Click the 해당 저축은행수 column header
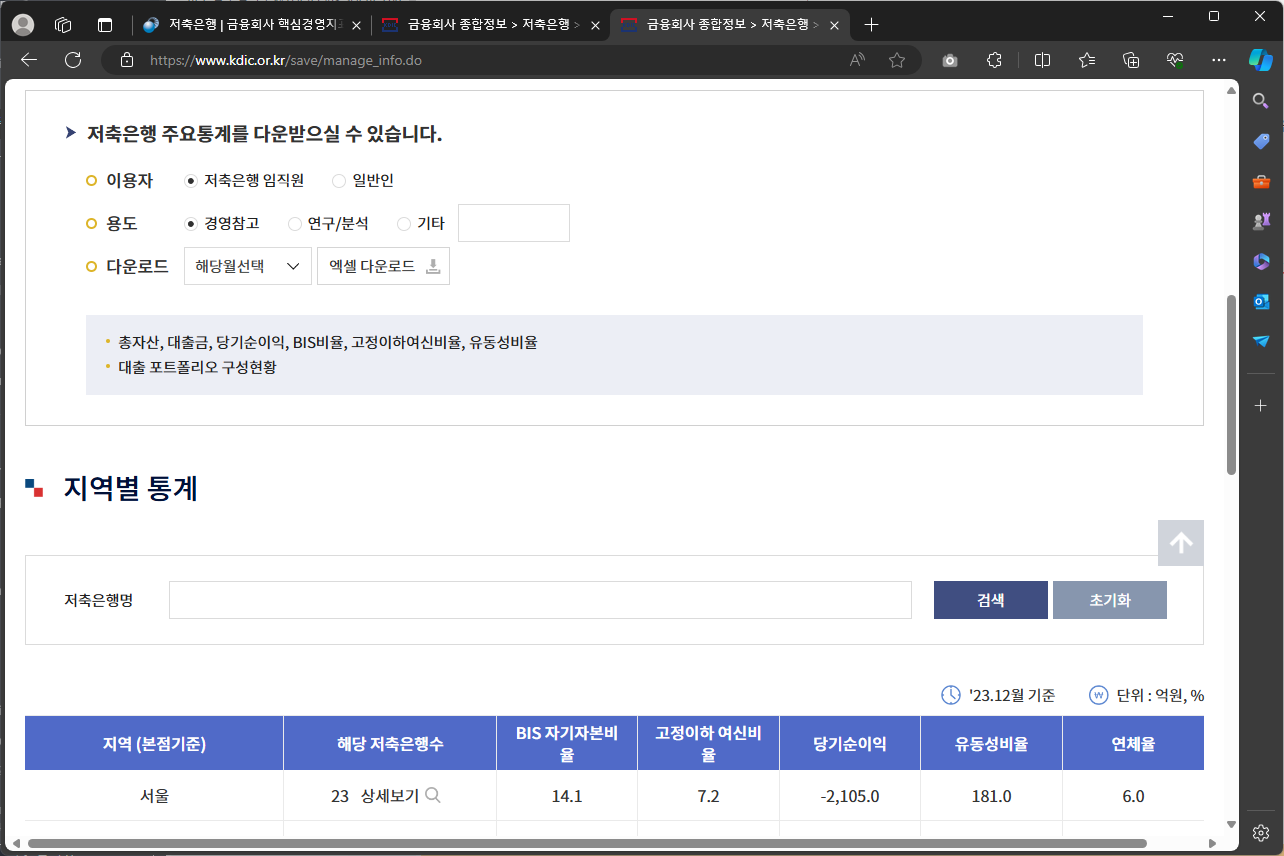 pyautogui.click(x=390, y=743)
